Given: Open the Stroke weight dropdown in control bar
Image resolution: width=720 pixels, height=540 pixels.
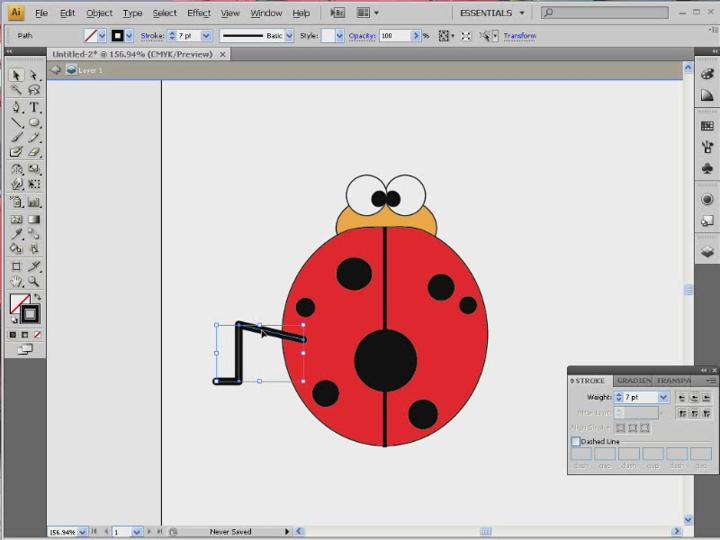Looking at the screenshot, I should pyautogui.click(x=206, y=35).
